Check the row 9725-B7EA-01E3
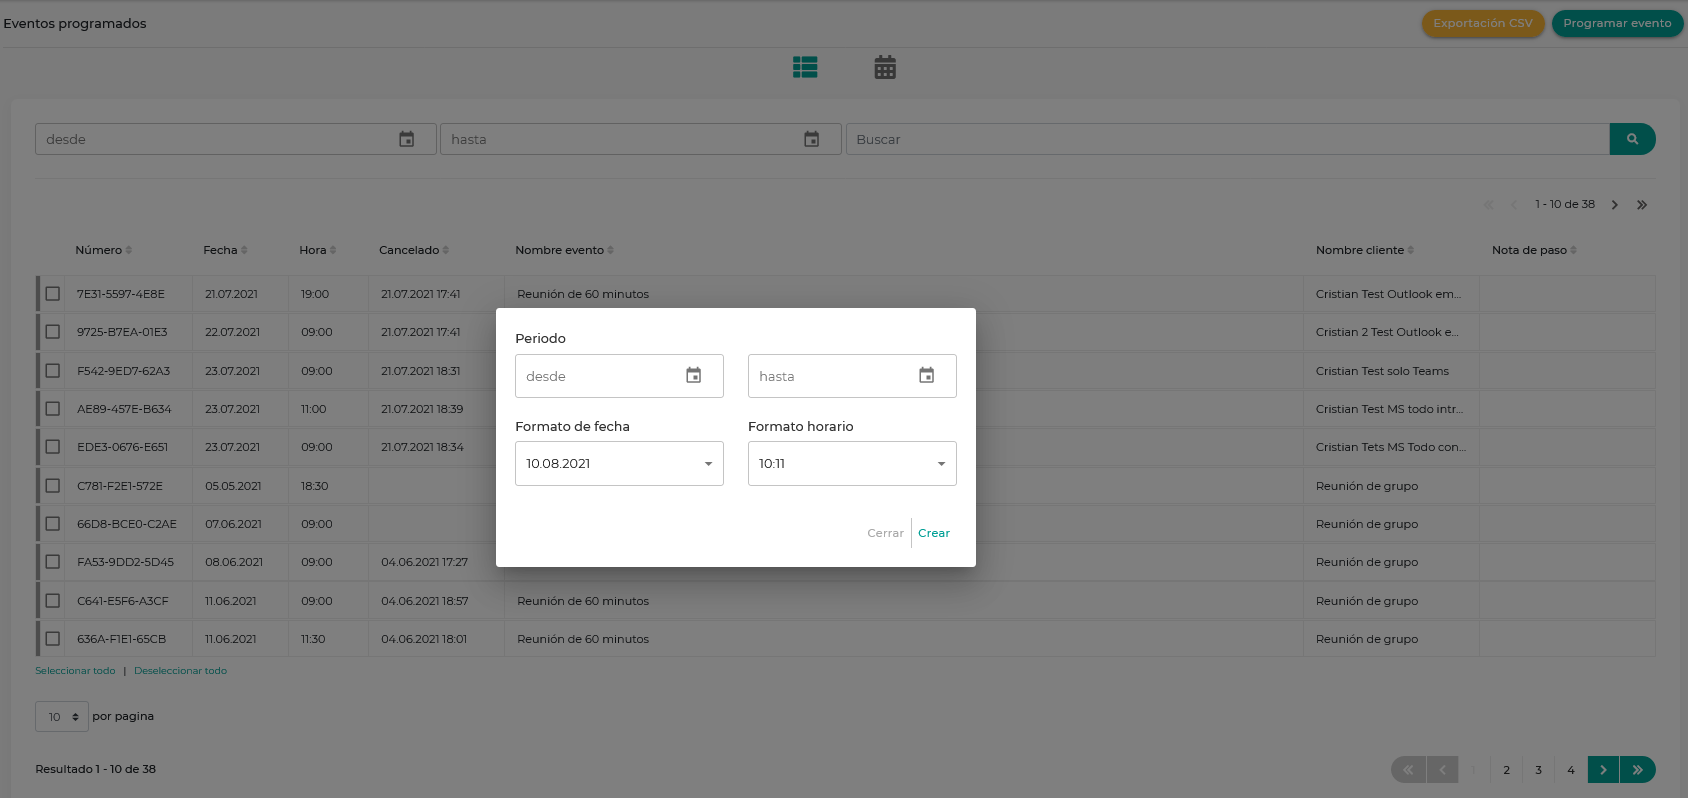This screenshot has height=798, width=1688. click(53, 332)
